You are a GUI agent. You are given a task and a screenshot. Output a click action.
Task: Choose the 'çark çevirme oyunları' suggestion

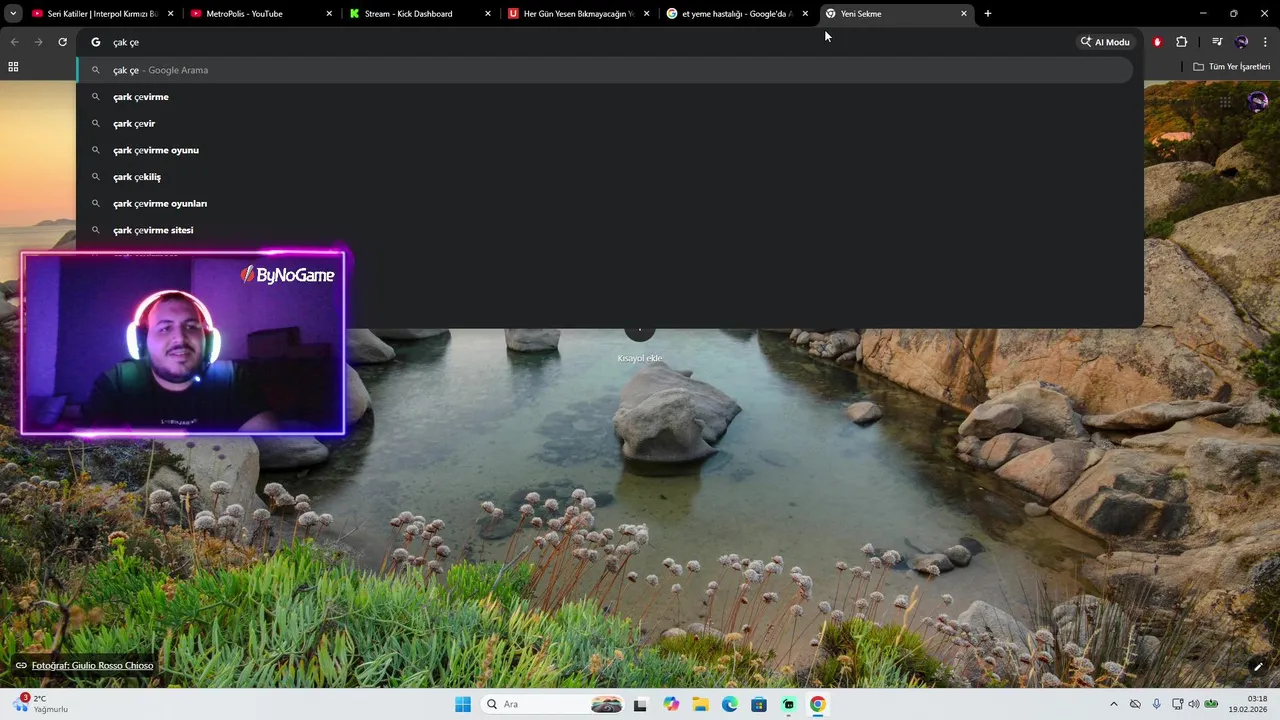point(606,203)
